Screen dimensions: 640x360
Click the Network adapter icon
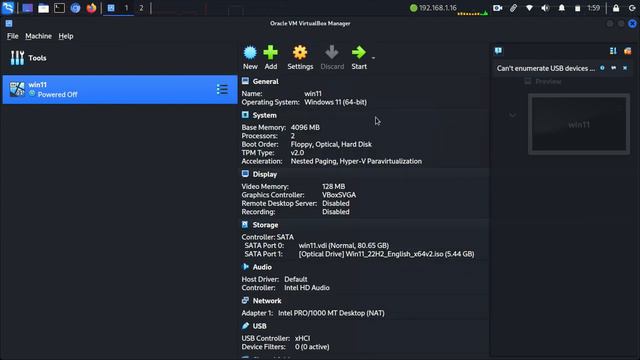(245, 300)
